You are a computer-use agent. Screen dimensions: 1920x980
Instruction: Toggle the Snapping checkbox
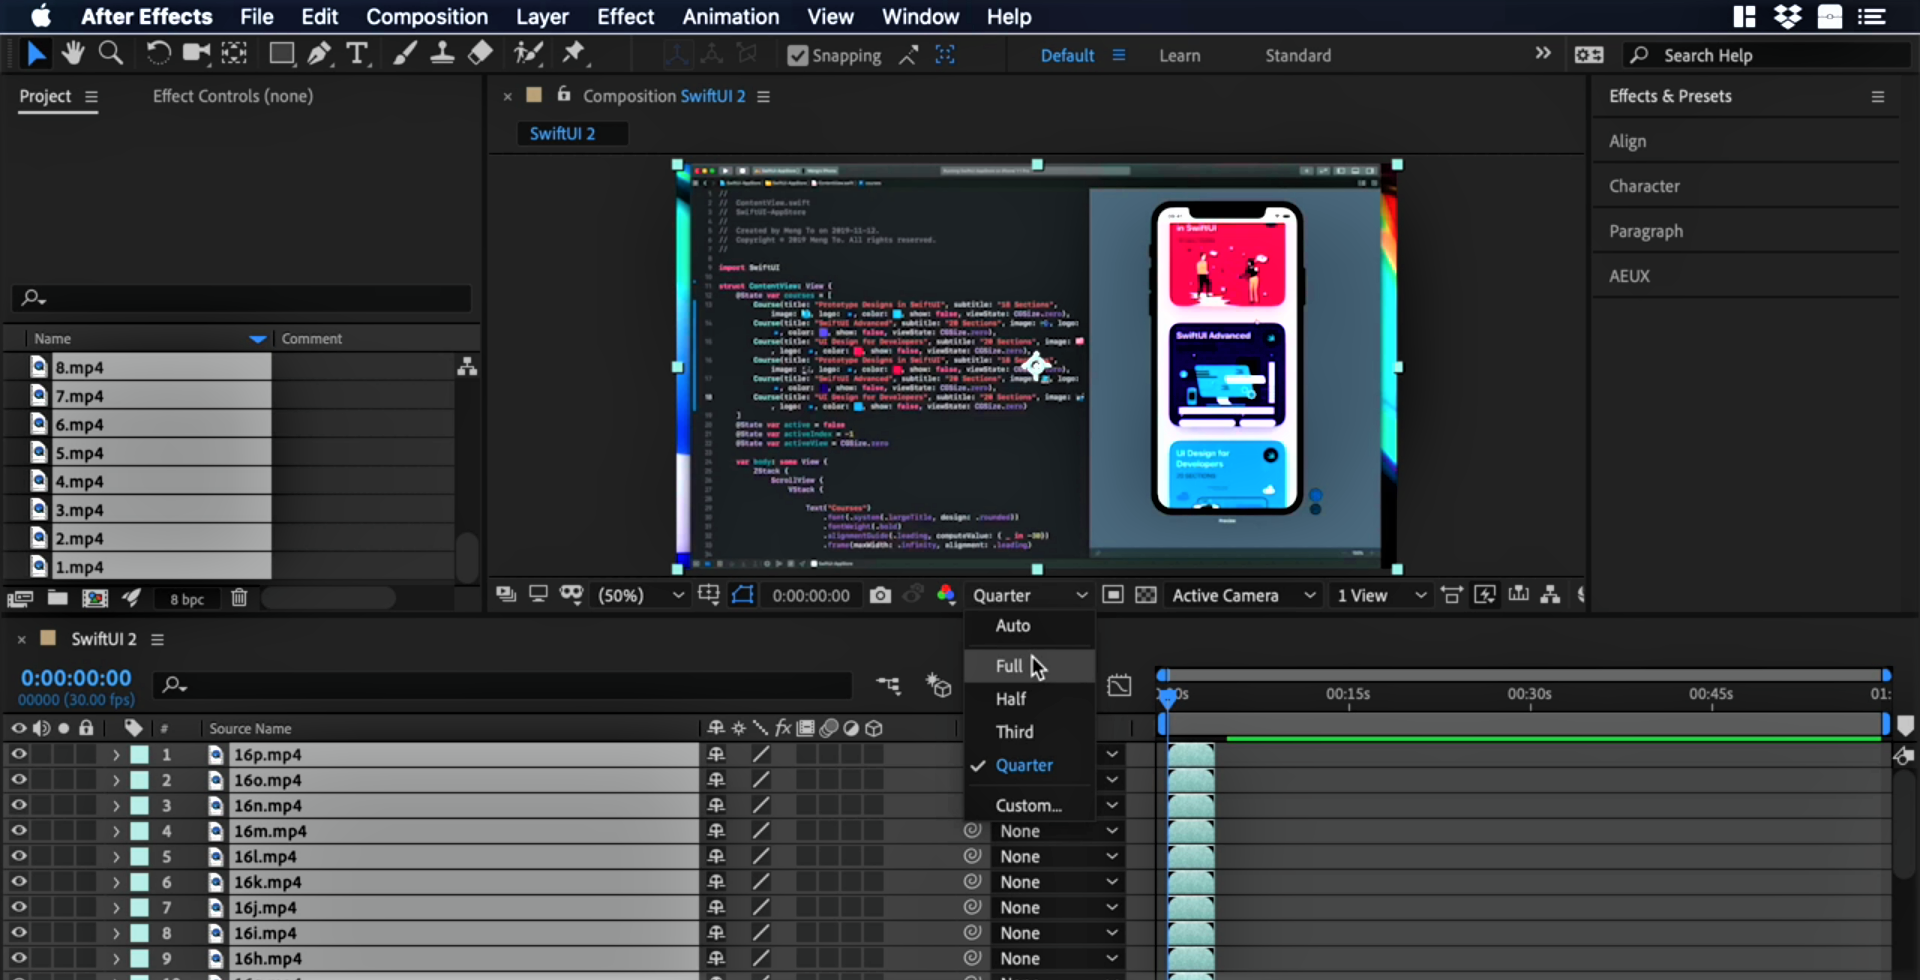(797, 56)
